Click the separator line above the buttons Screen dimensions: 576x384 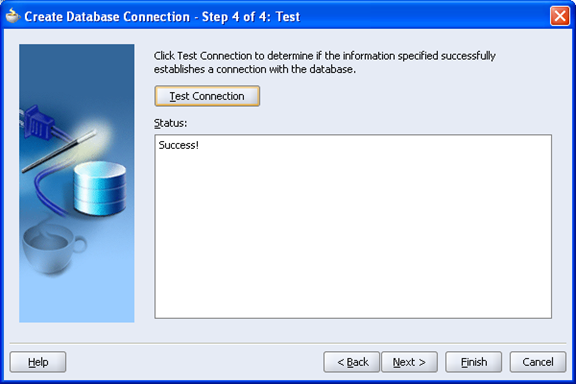tap(288, 344)
